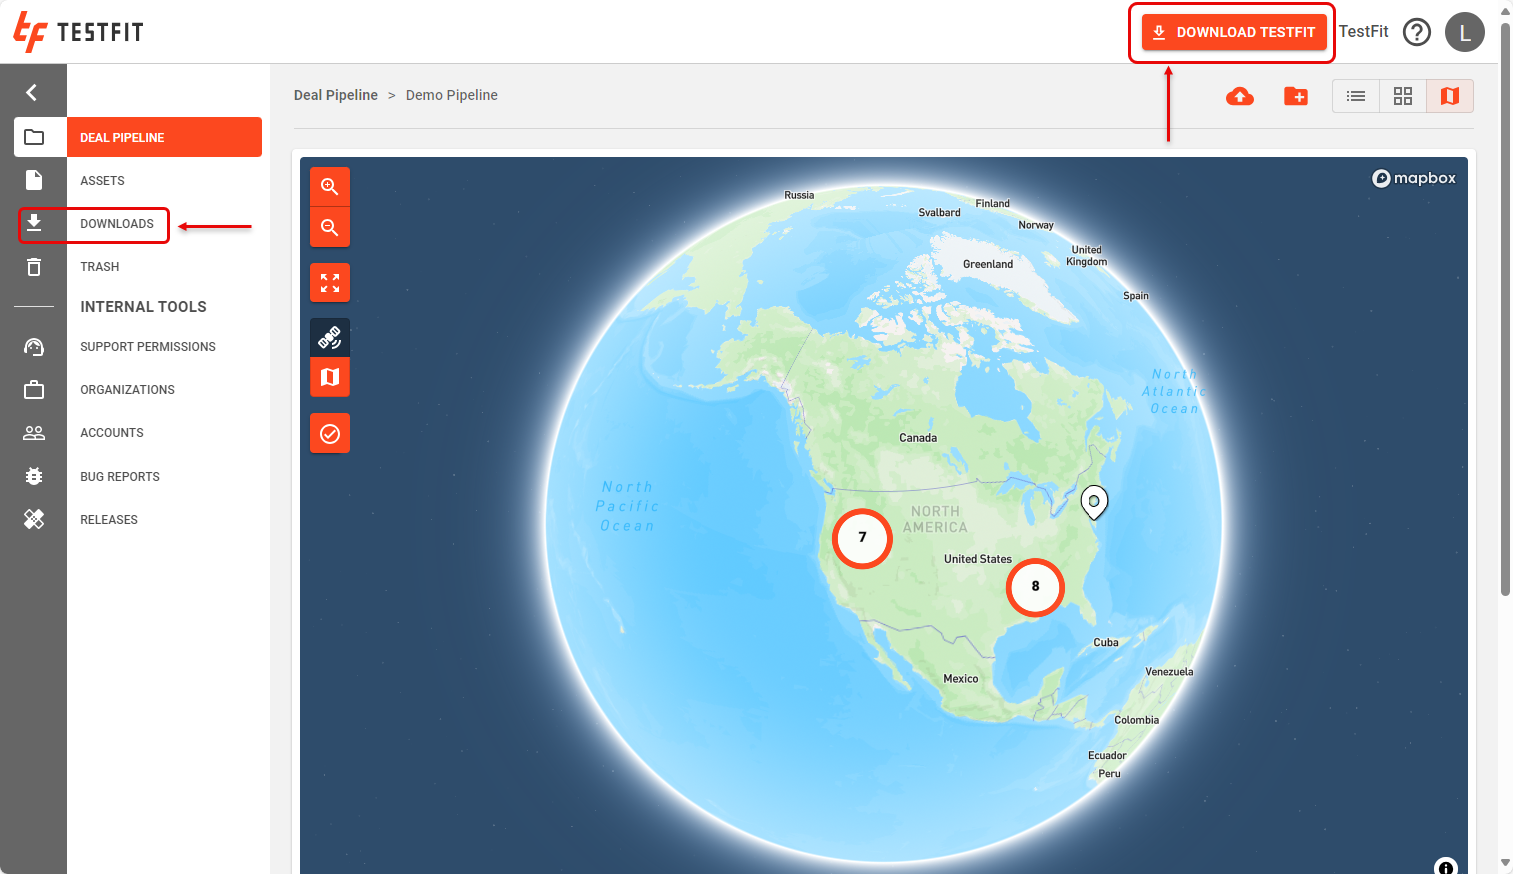
Task: Collapse the sidebar with the back chevron
Action: point(32,93)
